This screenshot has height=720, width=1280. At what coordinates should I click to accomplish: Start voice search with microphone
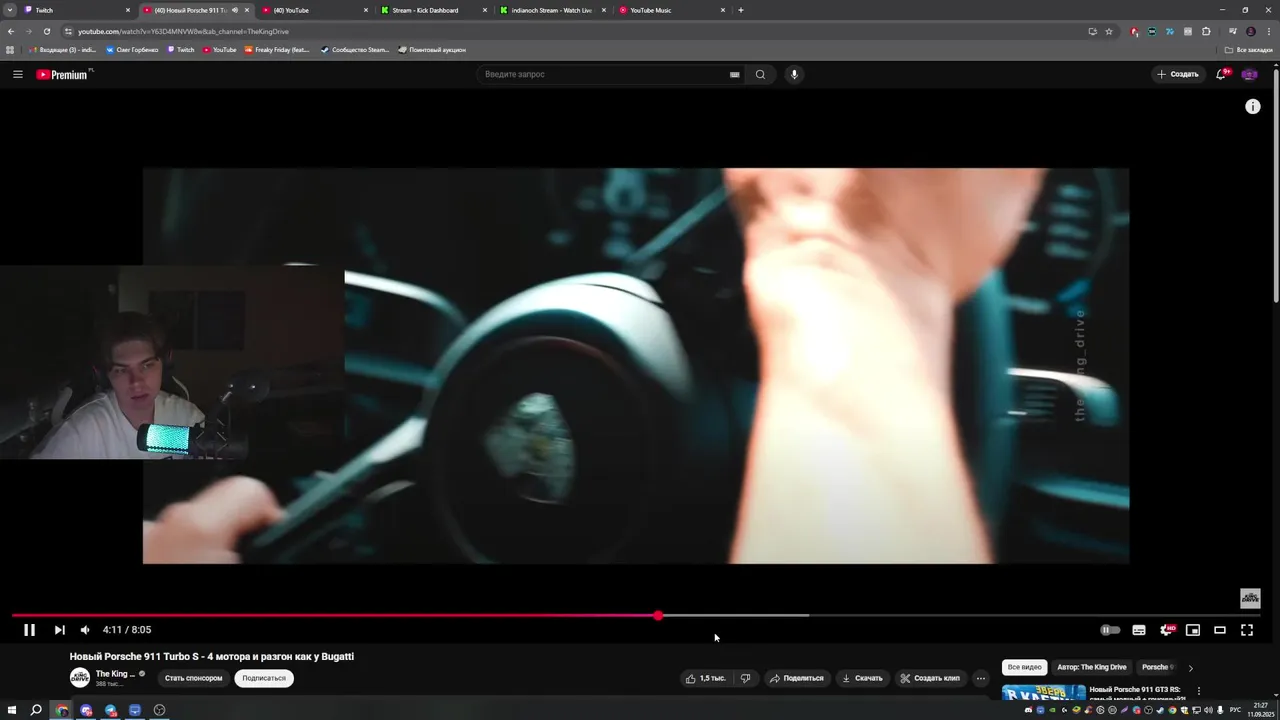click(x=794, y=74)
